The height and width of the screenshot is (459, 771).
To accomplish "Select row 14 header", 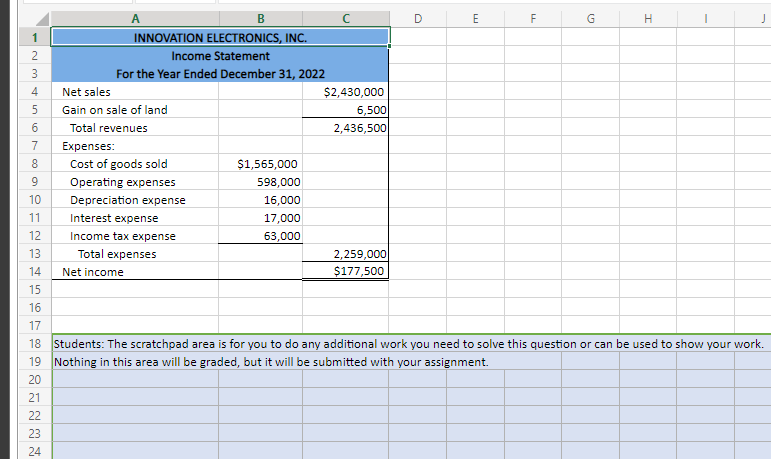I will [x=34, y=272].
